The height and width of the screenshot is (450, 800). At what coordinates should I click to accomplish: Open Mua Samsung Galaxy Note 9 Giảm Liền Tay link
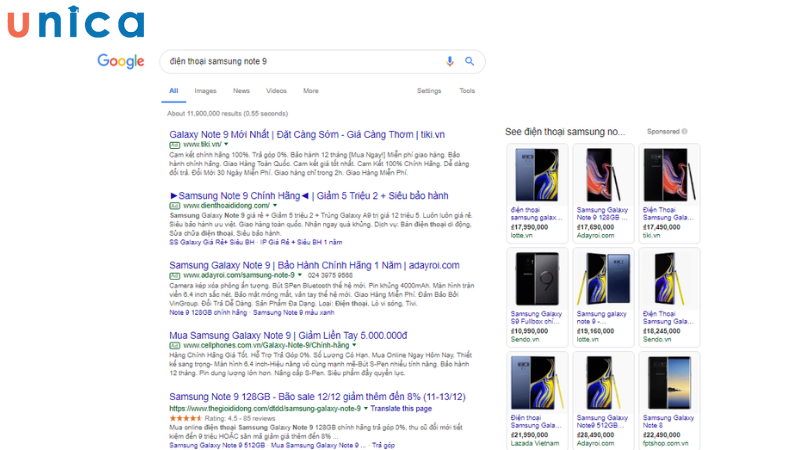(x=288, y=336)
